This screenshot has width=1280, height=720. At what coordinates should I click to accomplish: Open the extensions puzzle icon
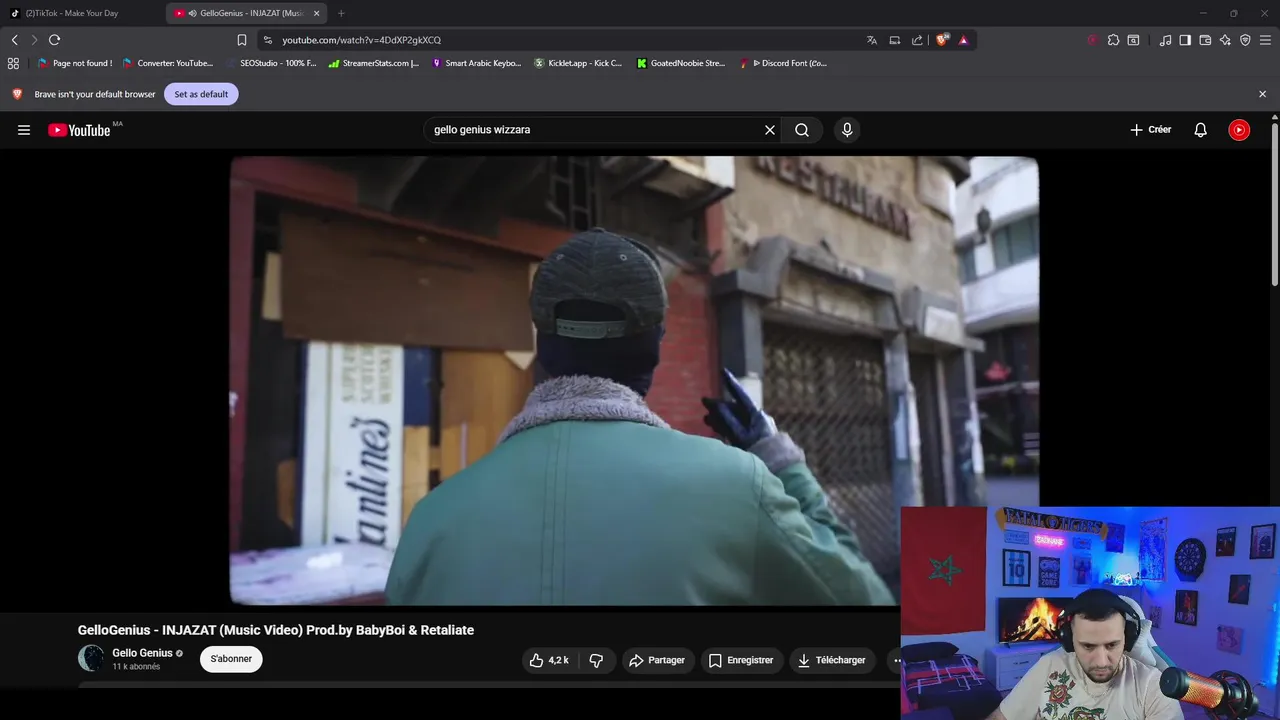click(x=1113, y=40)
